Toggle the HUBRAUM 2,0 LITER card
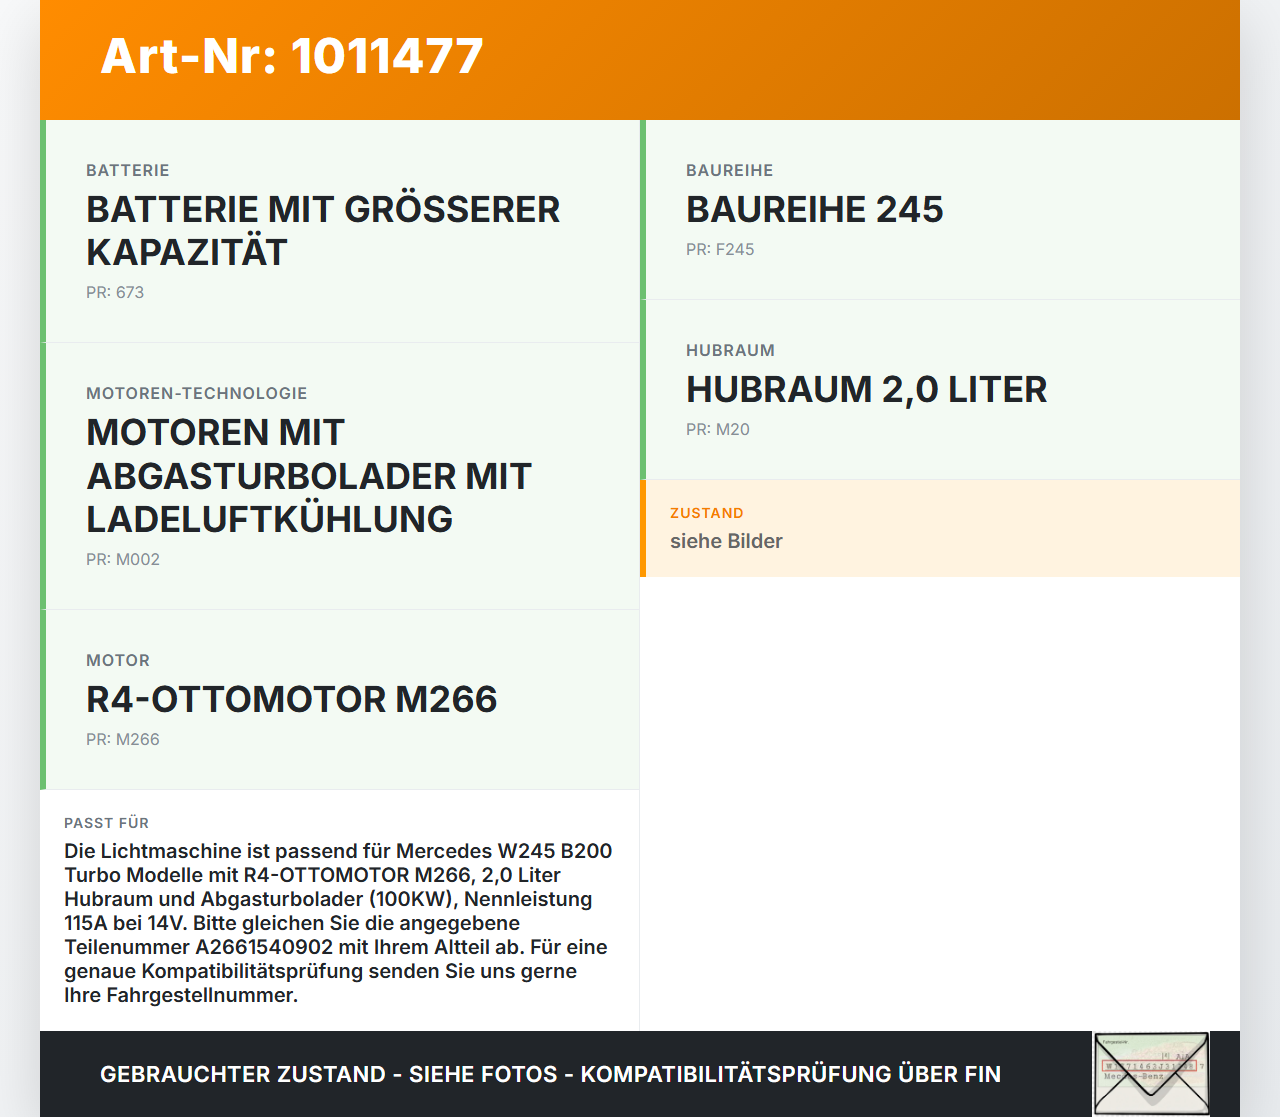1280x1118 pixels. coord(940,389)
